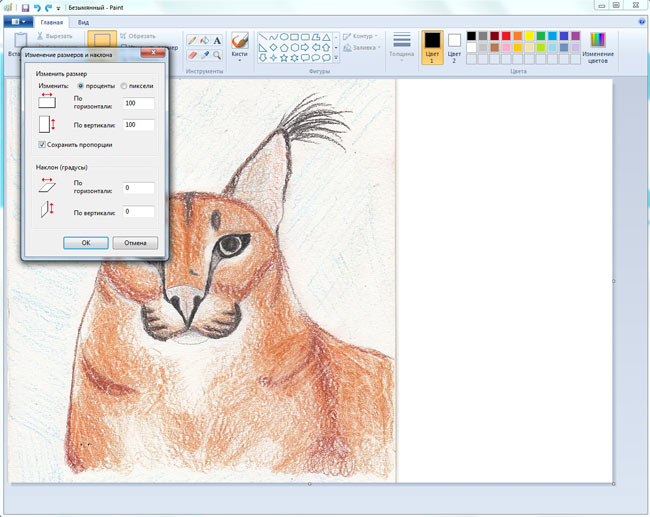
Task: Toggle the Сохранить пропорции checkbox
Action: pos(42,144)
